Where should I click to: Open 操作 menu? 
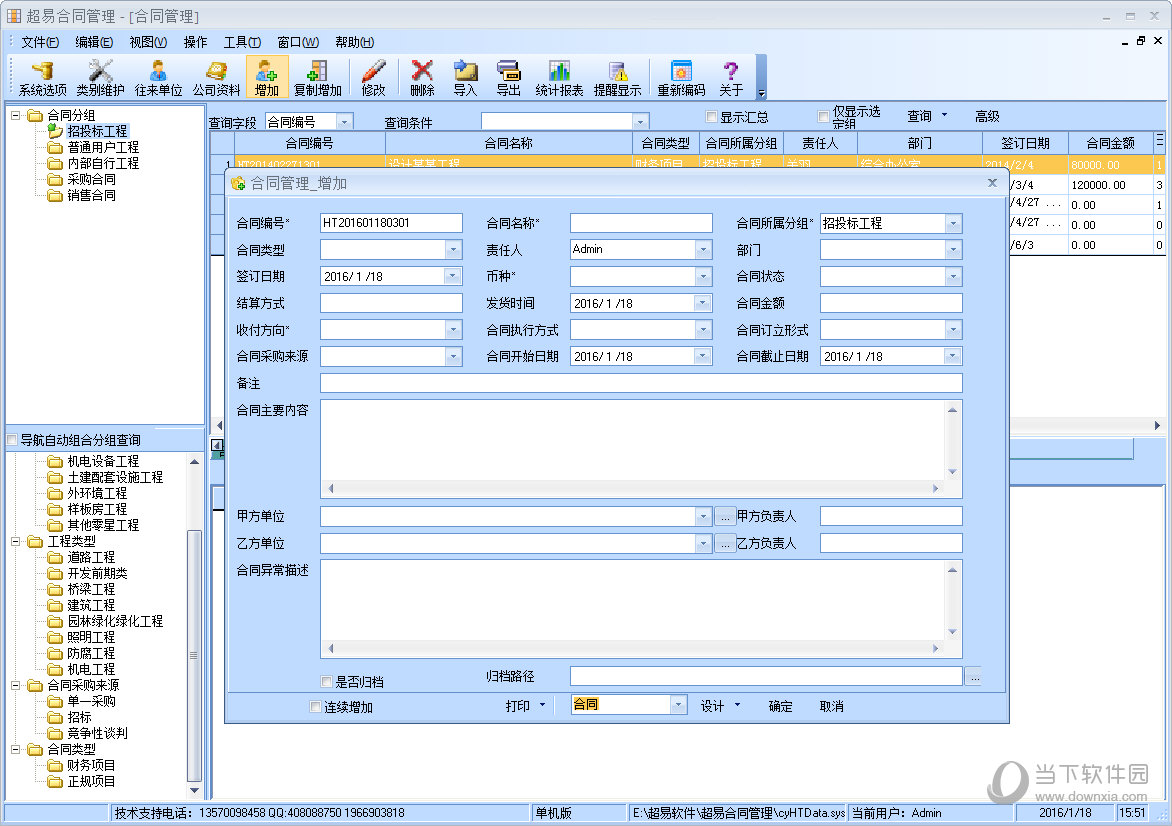[x=196, y=42]
